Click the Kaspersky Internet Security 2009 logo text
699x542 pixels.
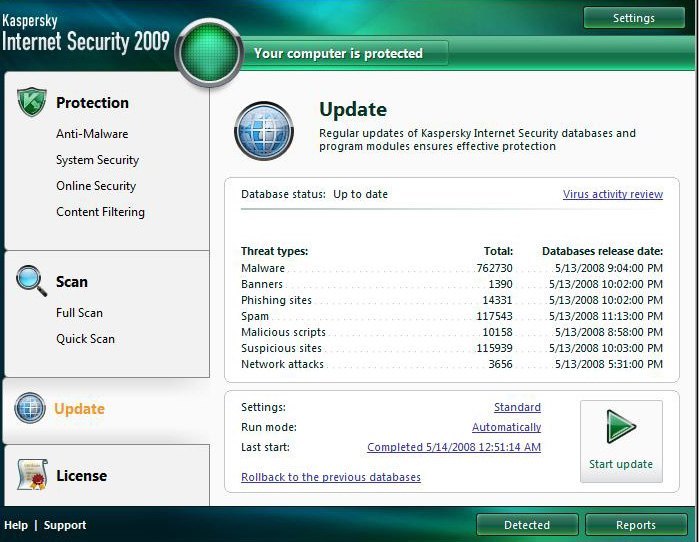(86, 33)
